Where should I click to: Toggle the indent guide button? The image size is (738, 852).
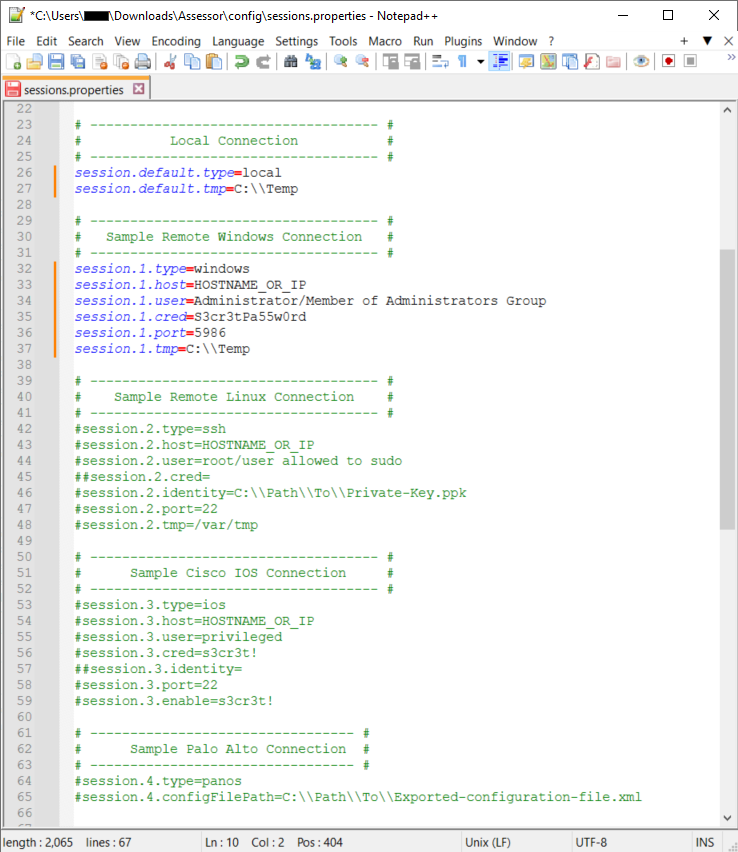pyautogui.click(x=500, y=62)
